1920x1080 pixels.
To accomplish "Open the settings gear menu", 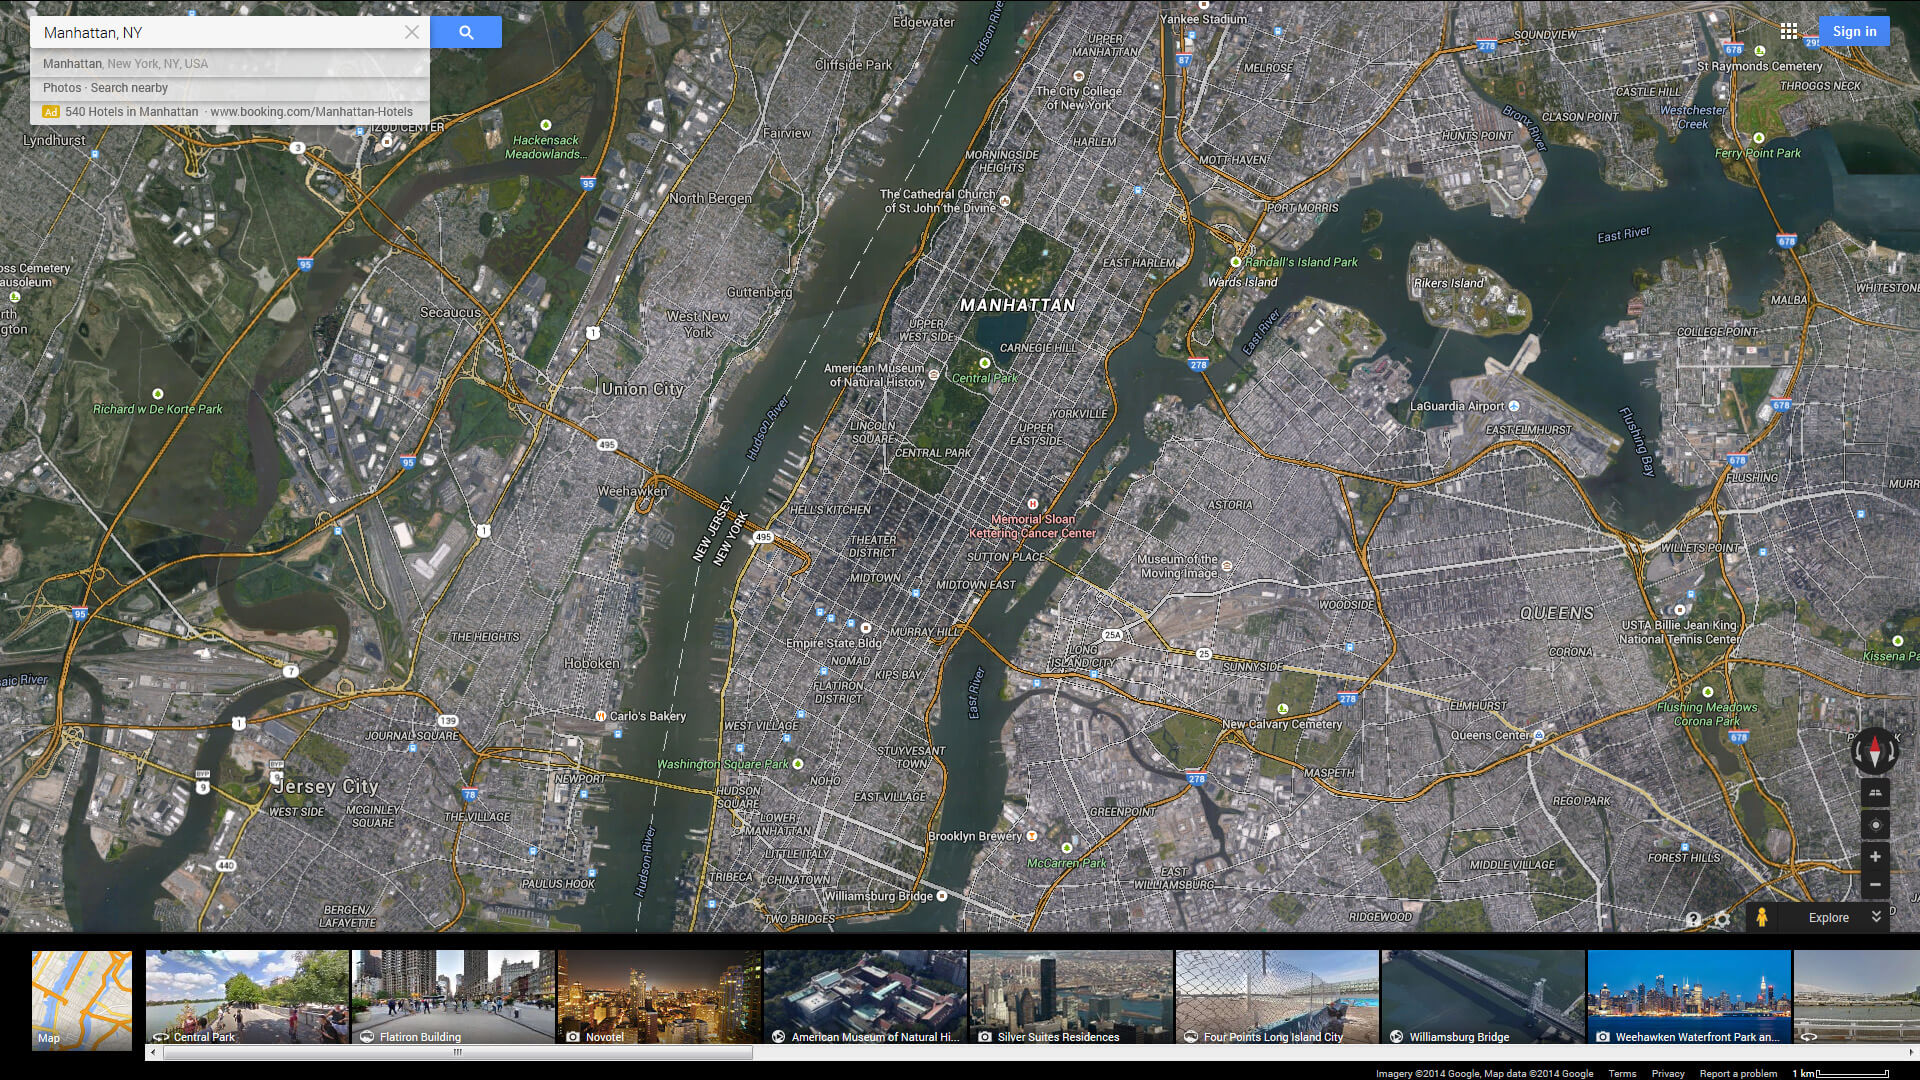I will click(x=1722, y=919).
